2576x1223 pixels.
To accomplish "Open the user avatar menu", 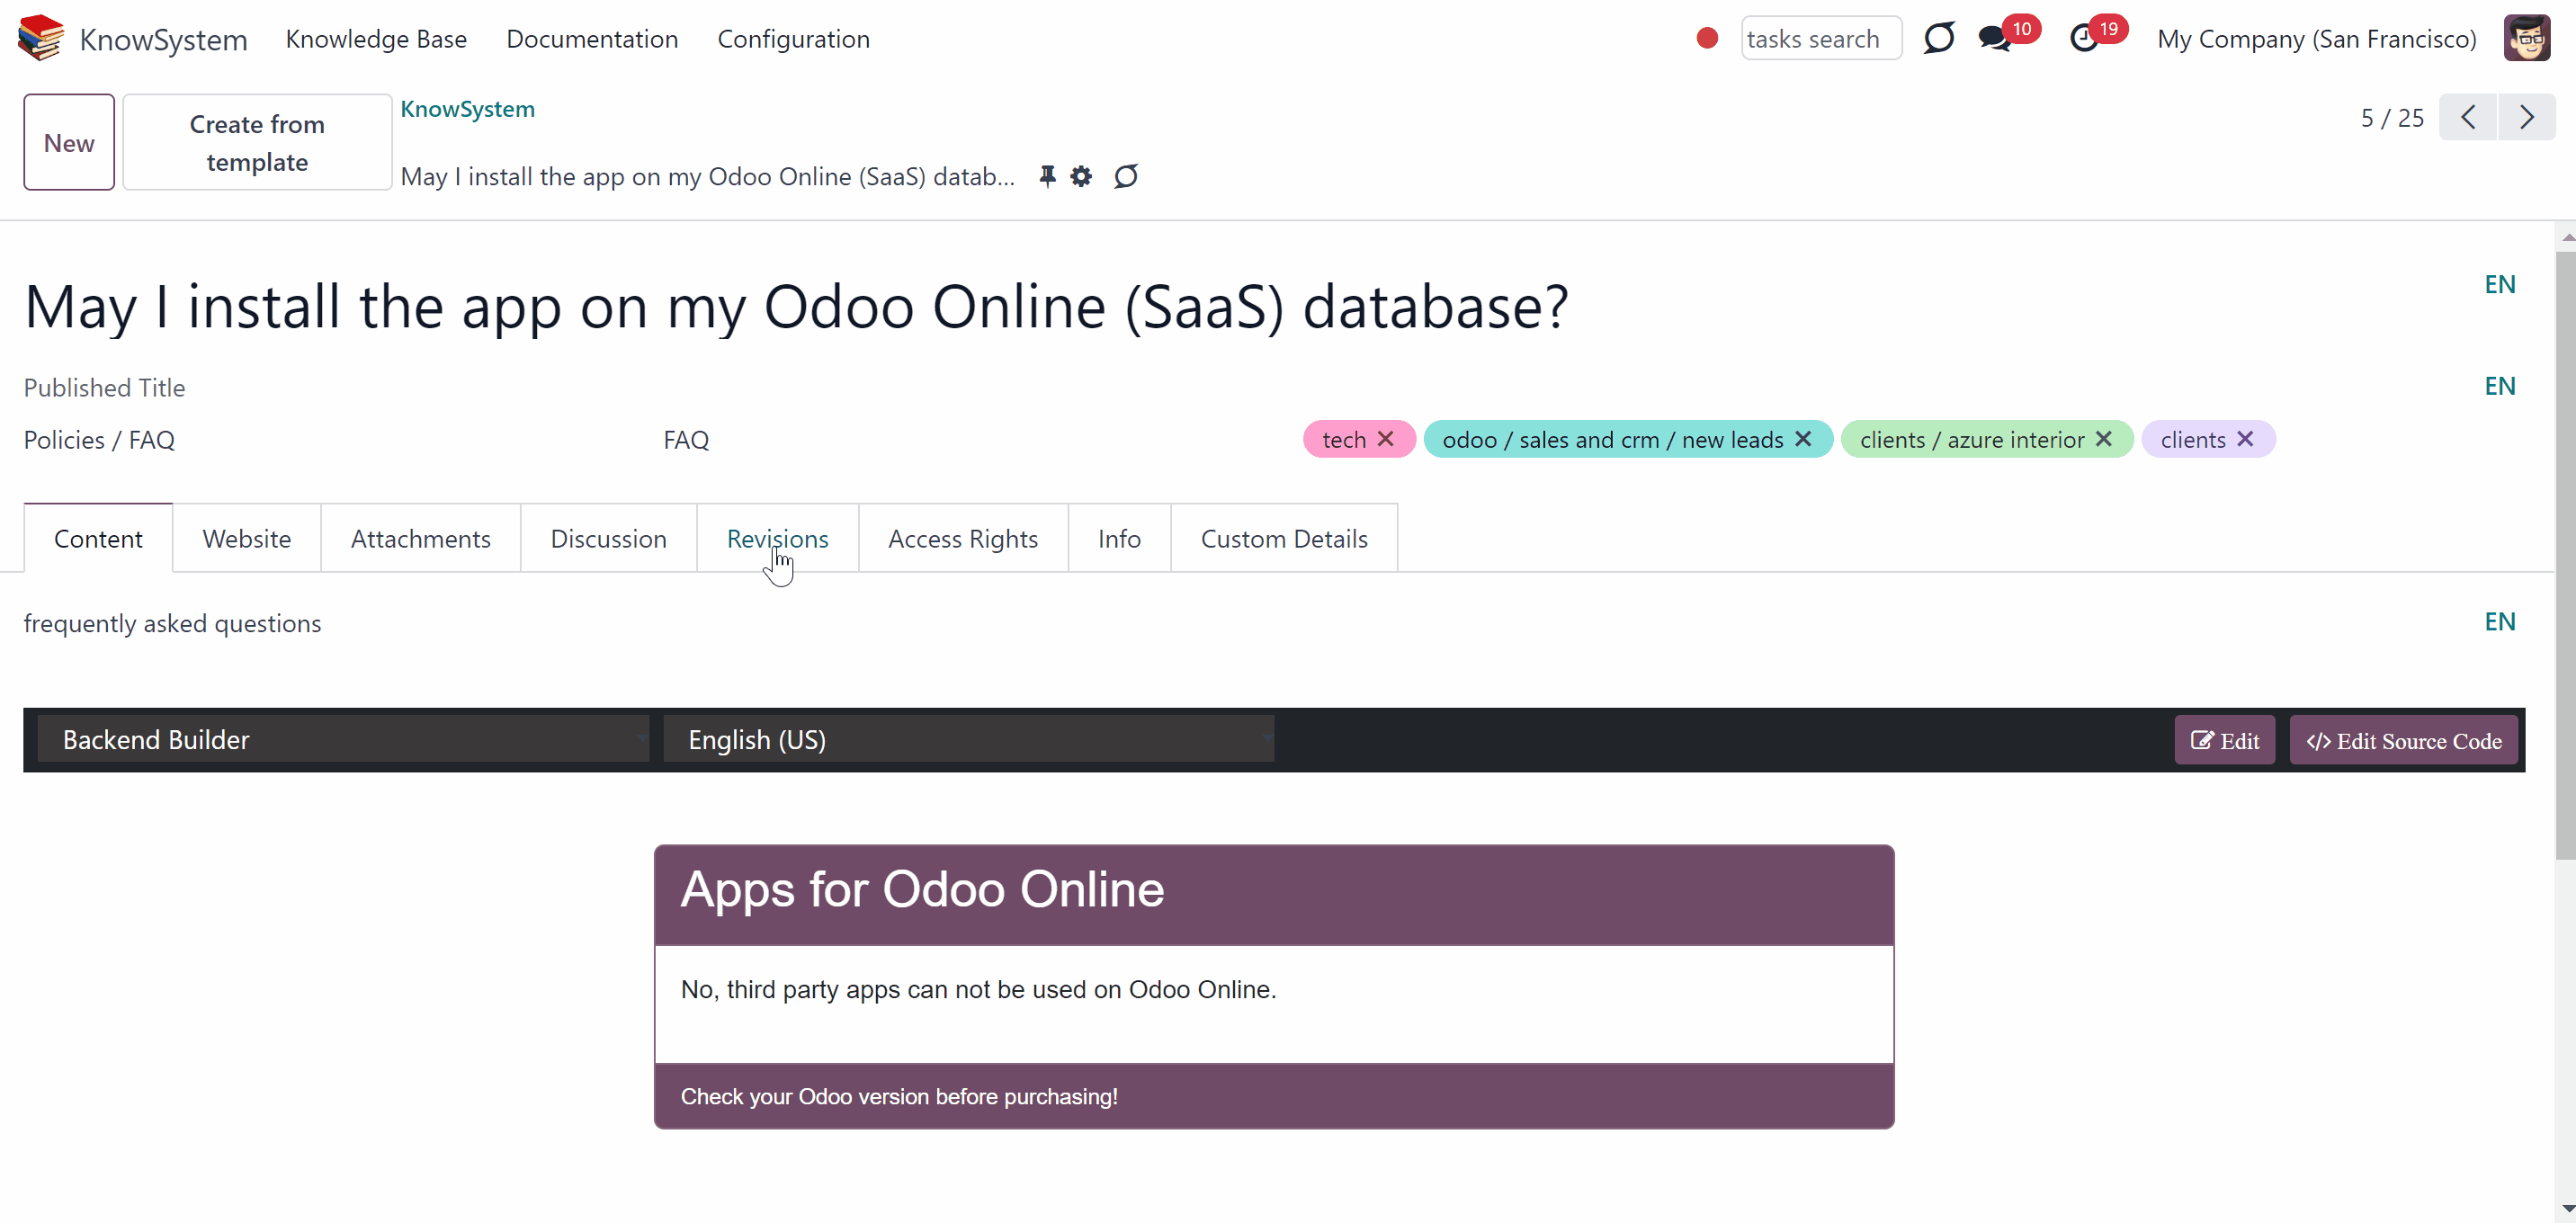I will 2527,38.
